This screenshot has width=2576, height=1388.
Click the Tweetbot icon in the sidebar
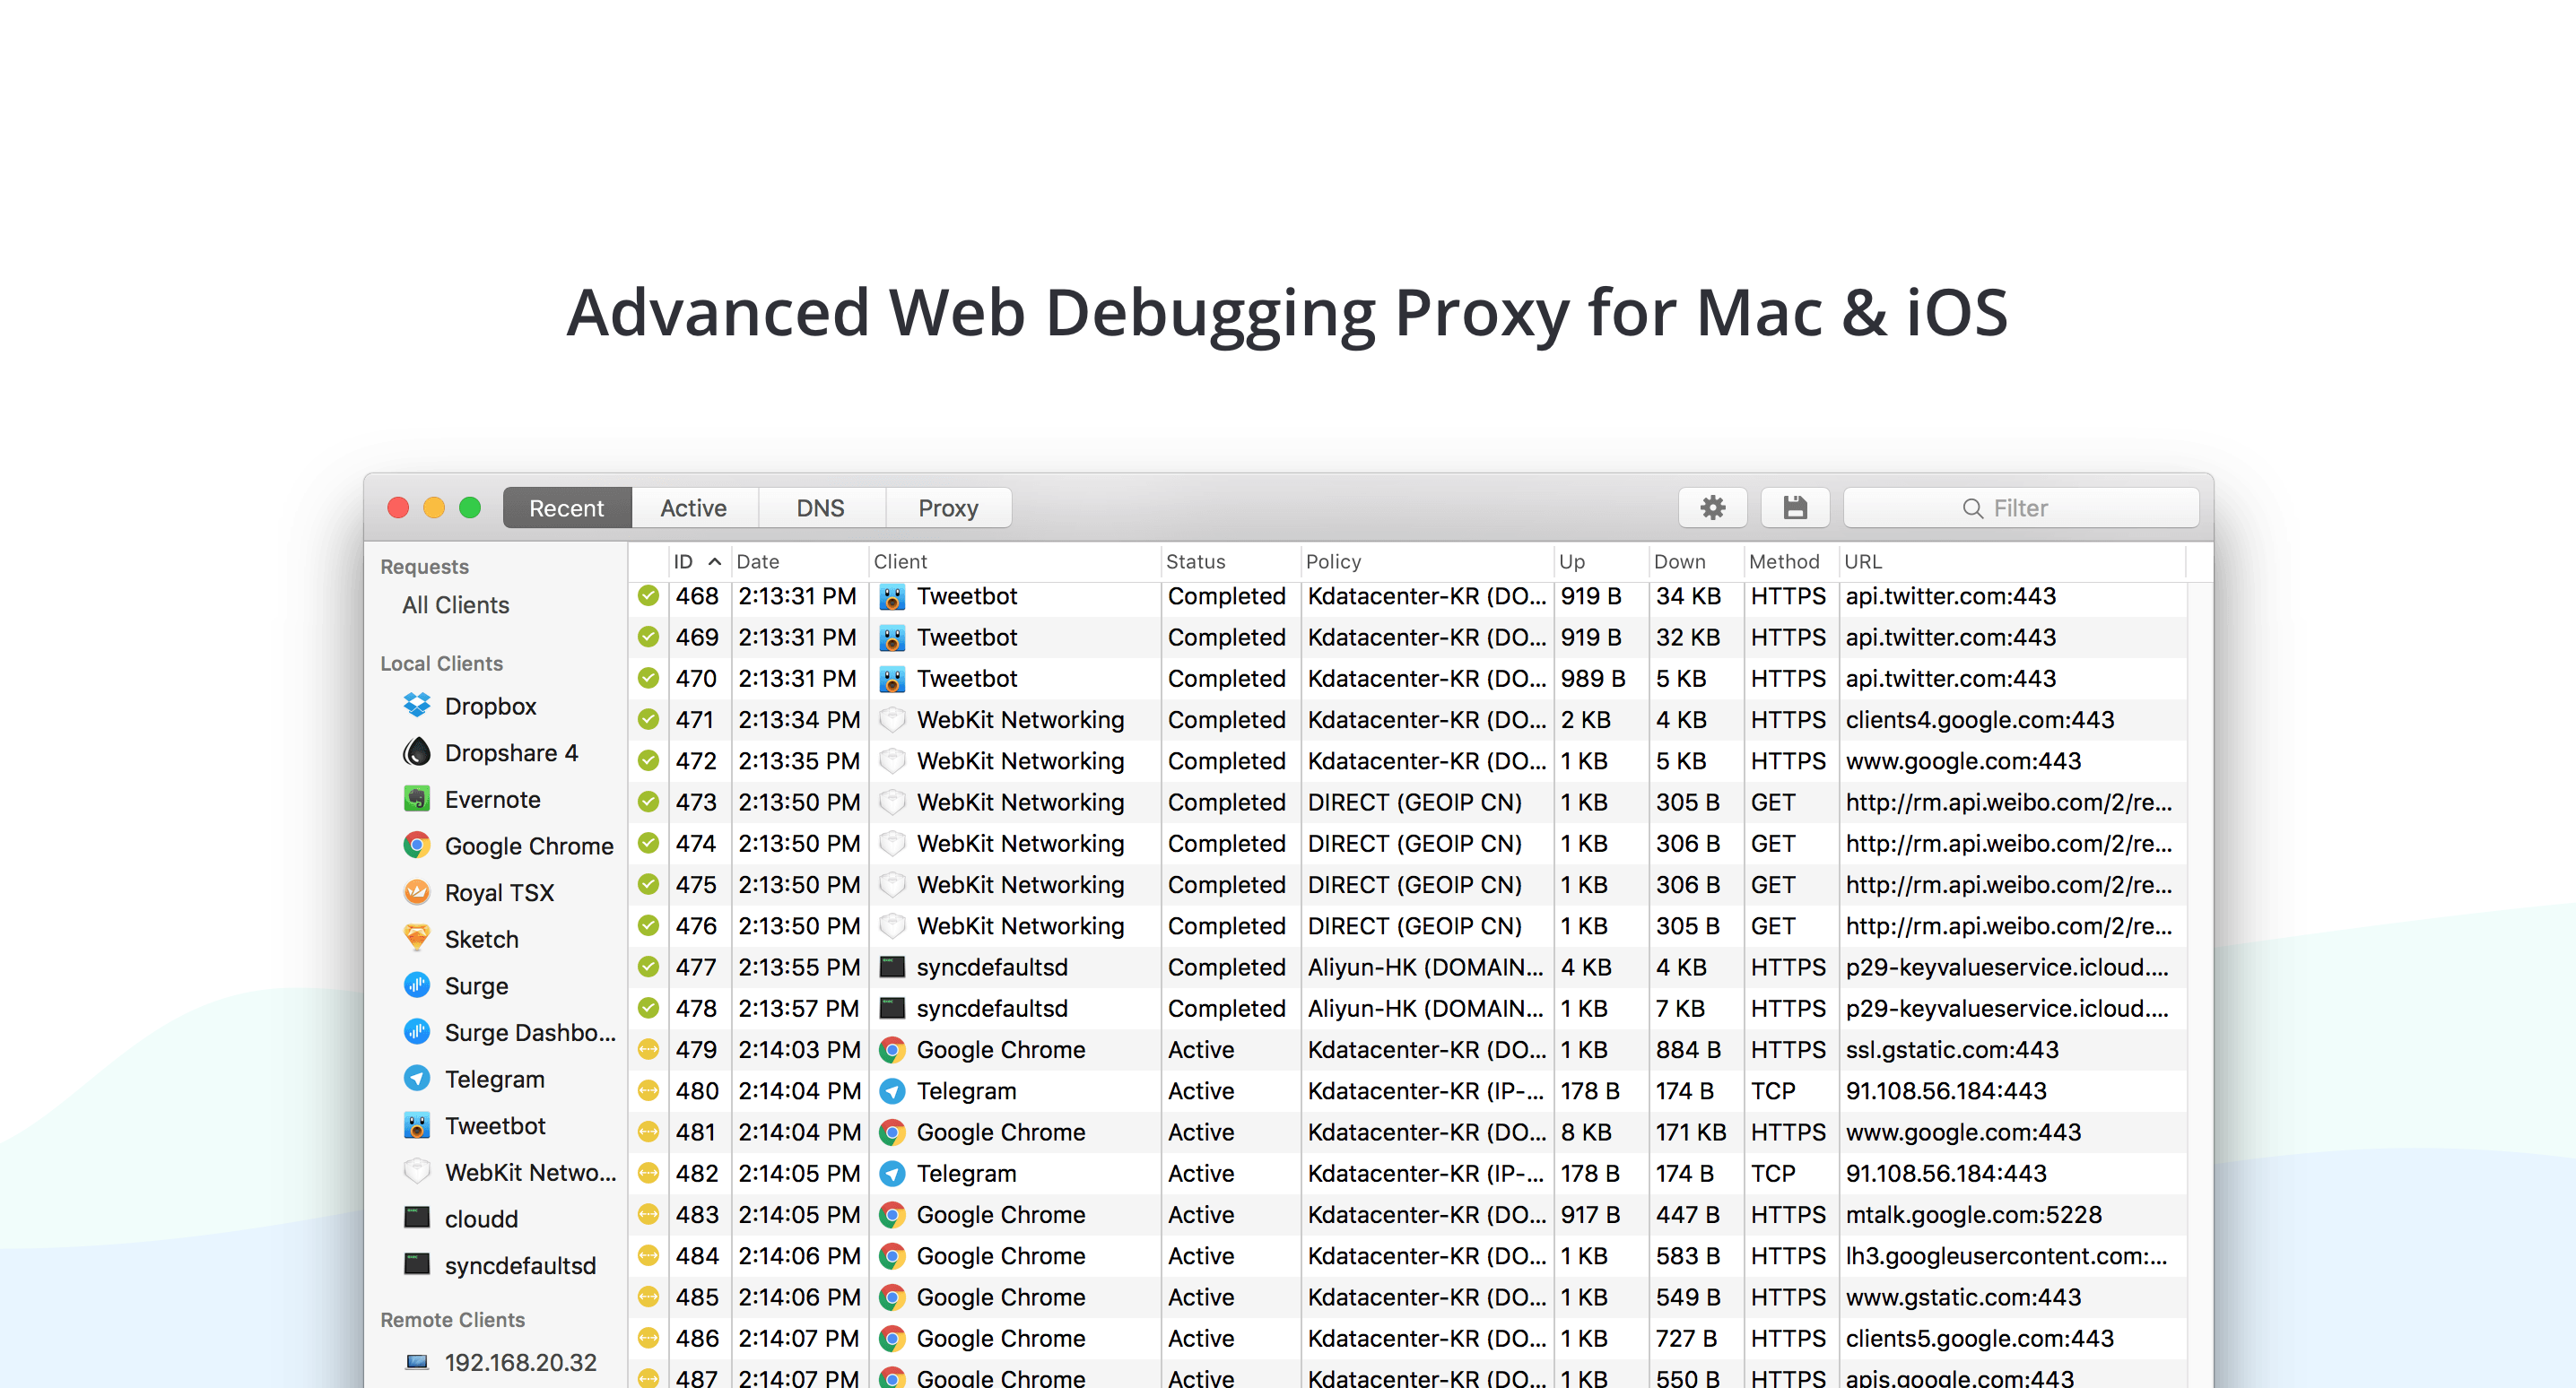[x=417, y=1125]
